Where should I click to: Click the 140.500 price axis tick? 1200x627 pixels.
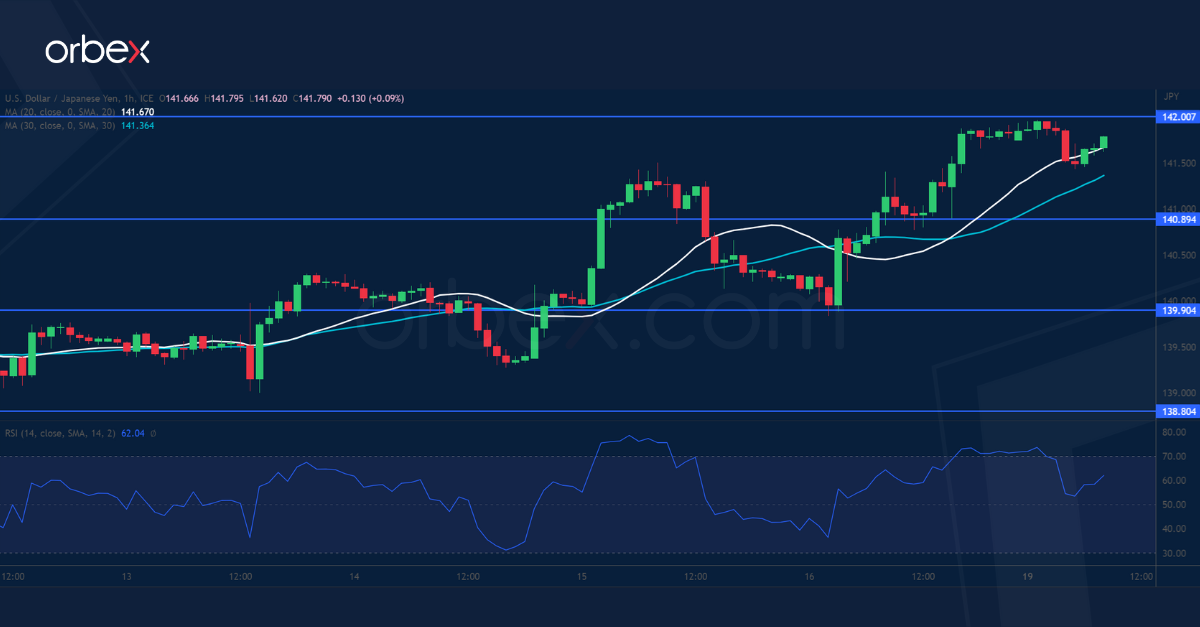(1178, 255)
